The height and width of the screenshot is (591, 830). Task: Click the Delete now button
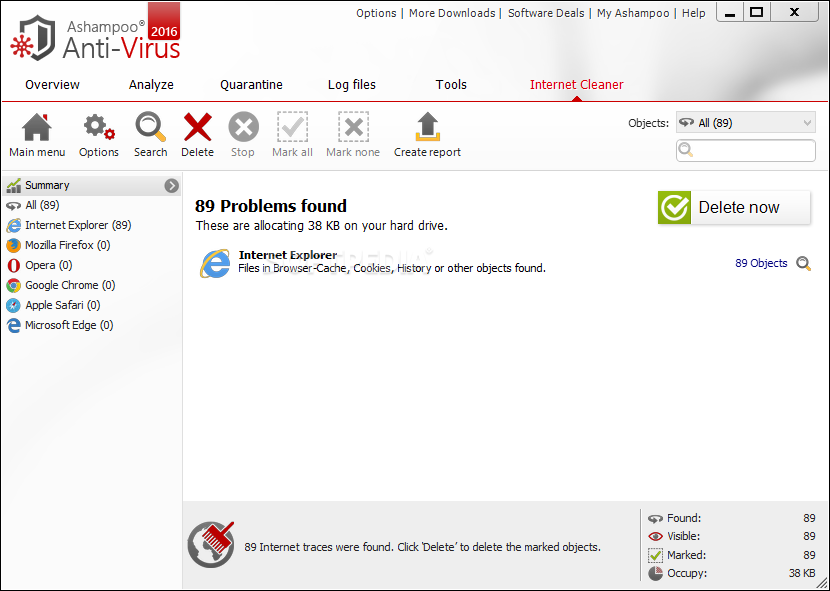734,208
